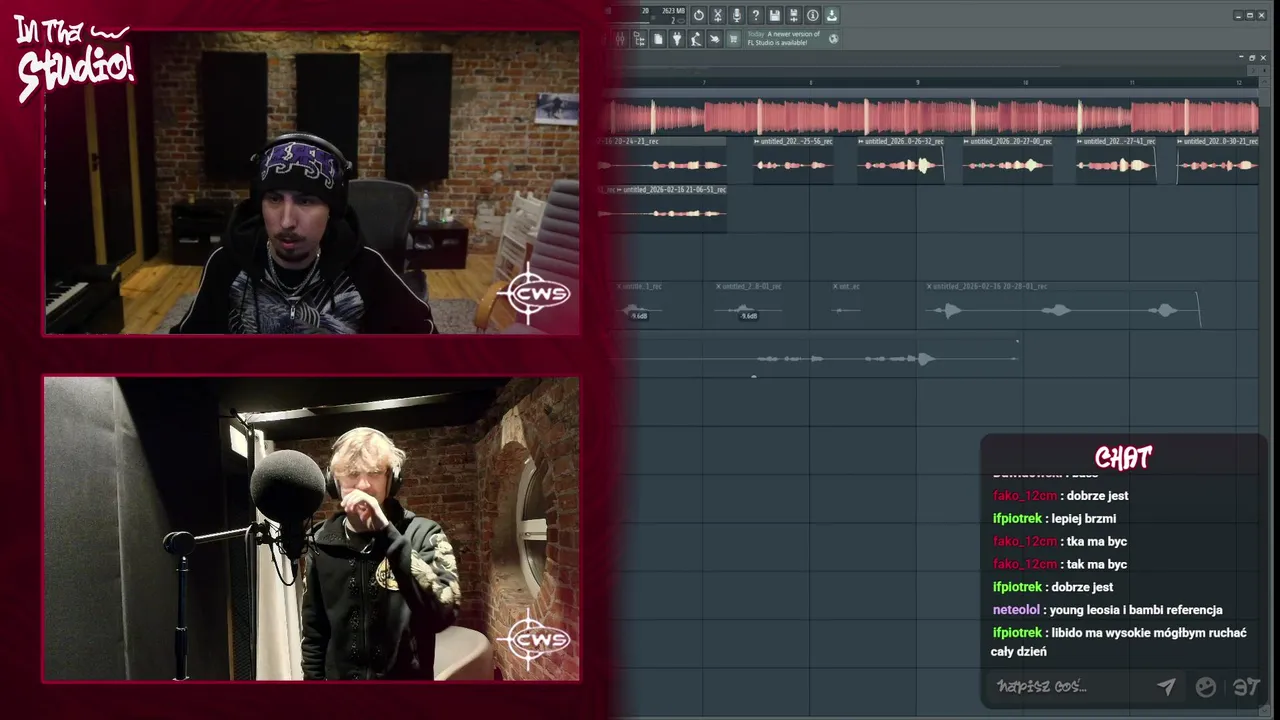The image size is (1280, 720).
Task: Click the -9.6dB label on muted clip untitled_2..8-01_rec
Action: click(748, 316)
